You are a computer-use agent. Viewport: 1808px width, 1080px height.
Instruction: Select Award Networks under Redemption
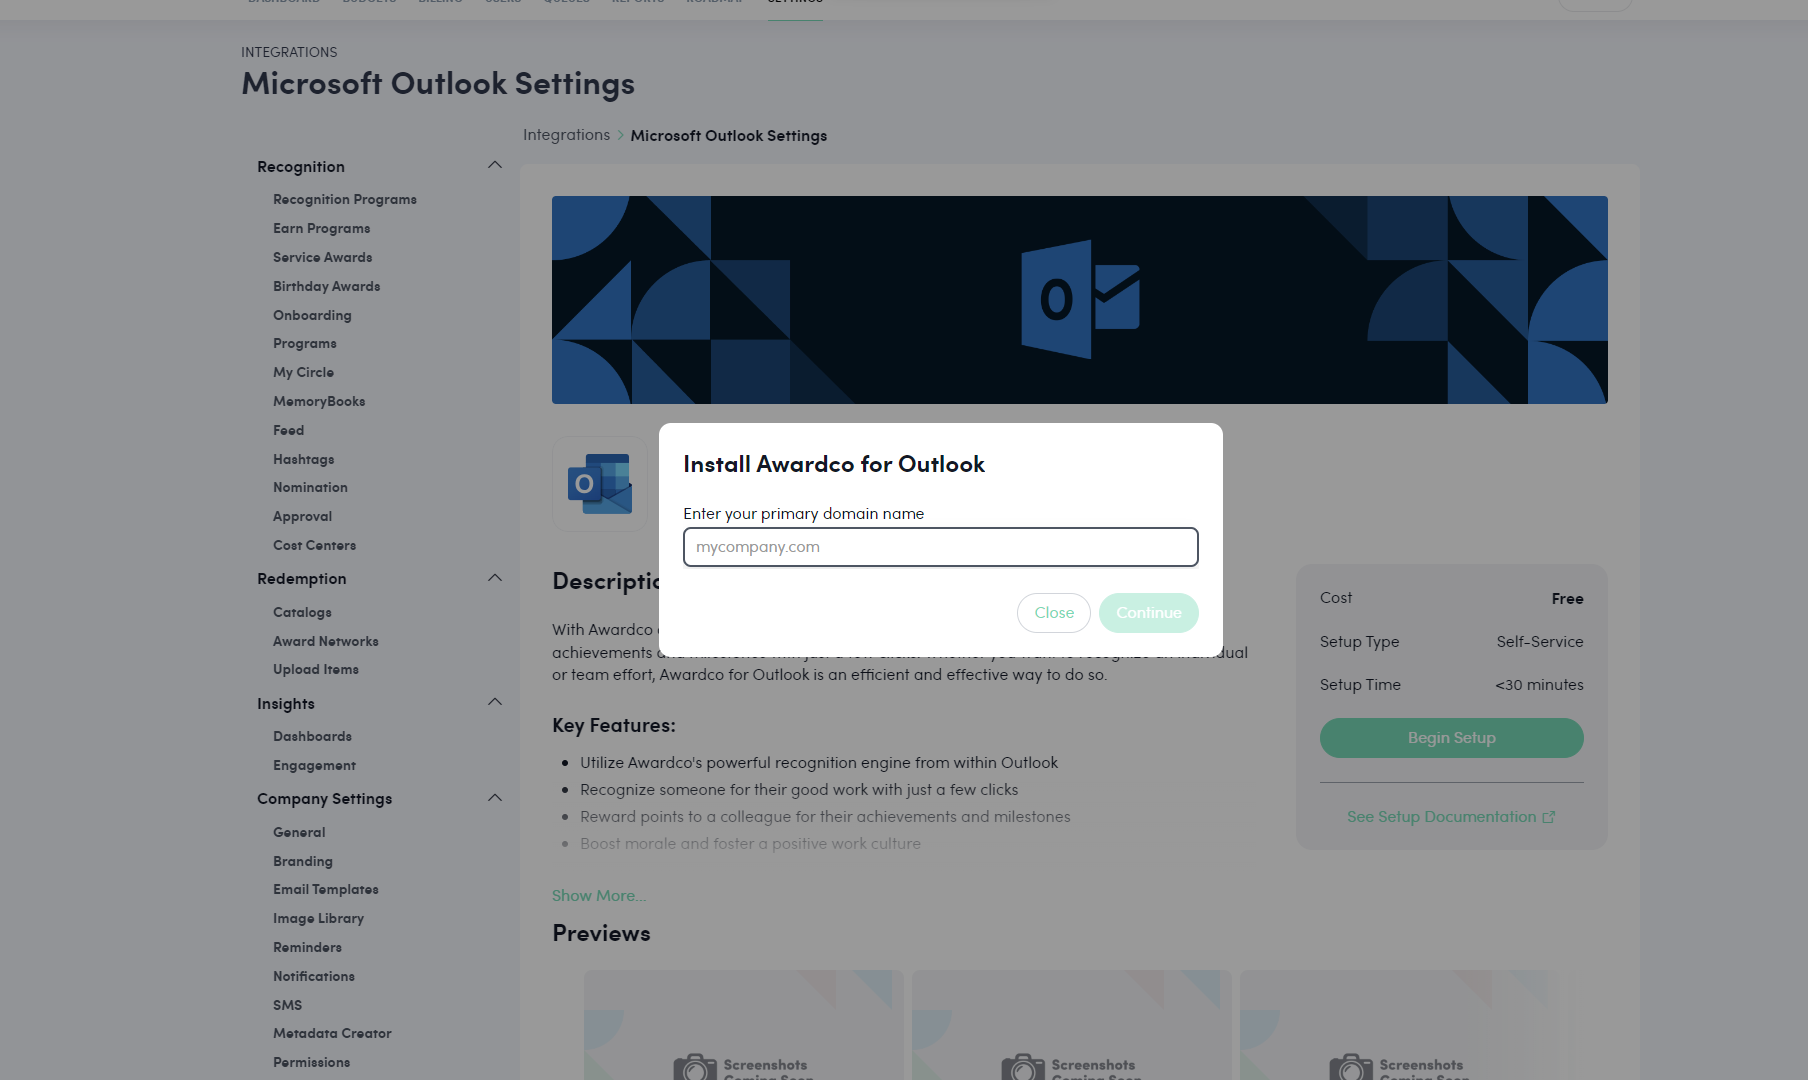pyautogui.click(x=325, y=642)
